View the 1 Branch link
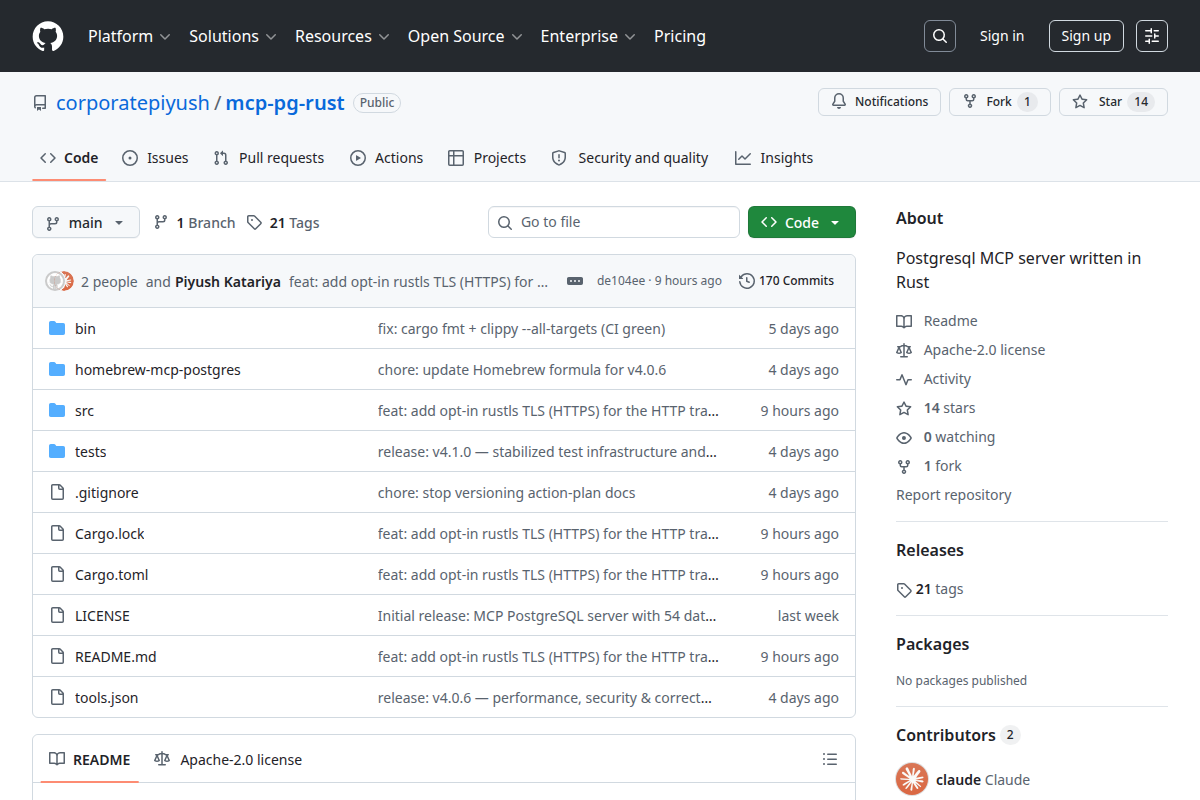The width and height of the screenshot is (1200, 800). coord(194,223)
